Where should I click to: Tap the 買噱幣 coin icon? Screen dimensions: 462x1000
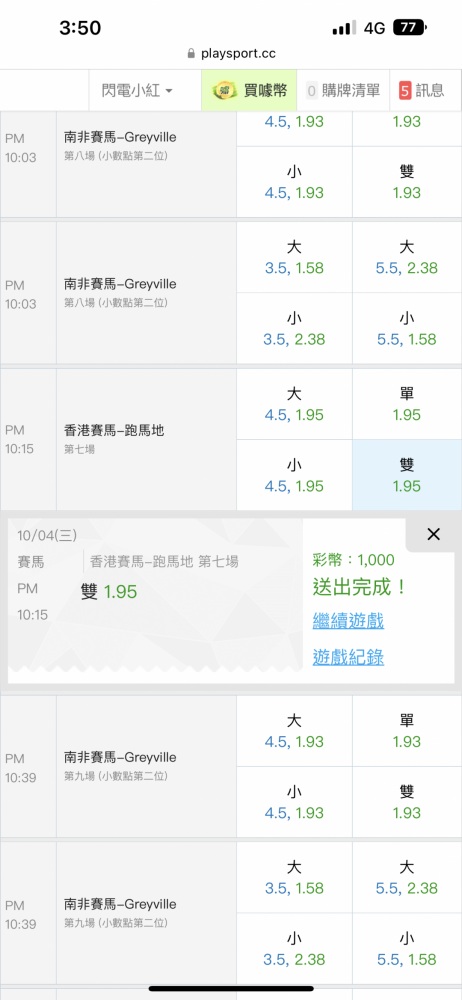[x=224, y=91]
